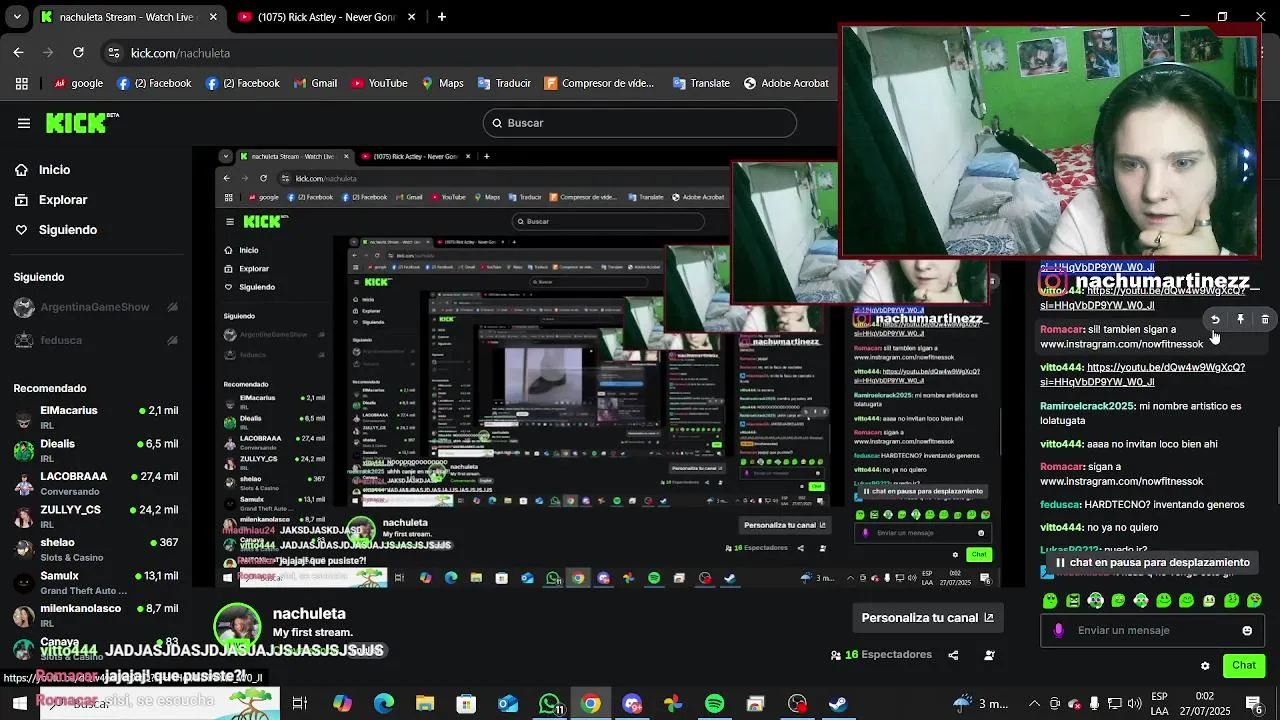Image resolution: width=1280 pixels, height=720 pixels.
Task: Open Microsoft Edge from the taskbar
Action: coord(384,704)
